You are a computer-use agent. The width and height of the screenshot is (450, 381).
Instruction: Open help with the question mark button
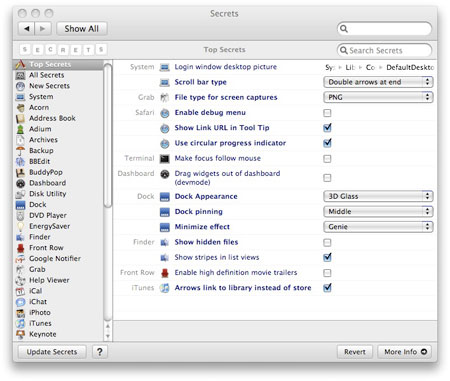pos(100,352)
